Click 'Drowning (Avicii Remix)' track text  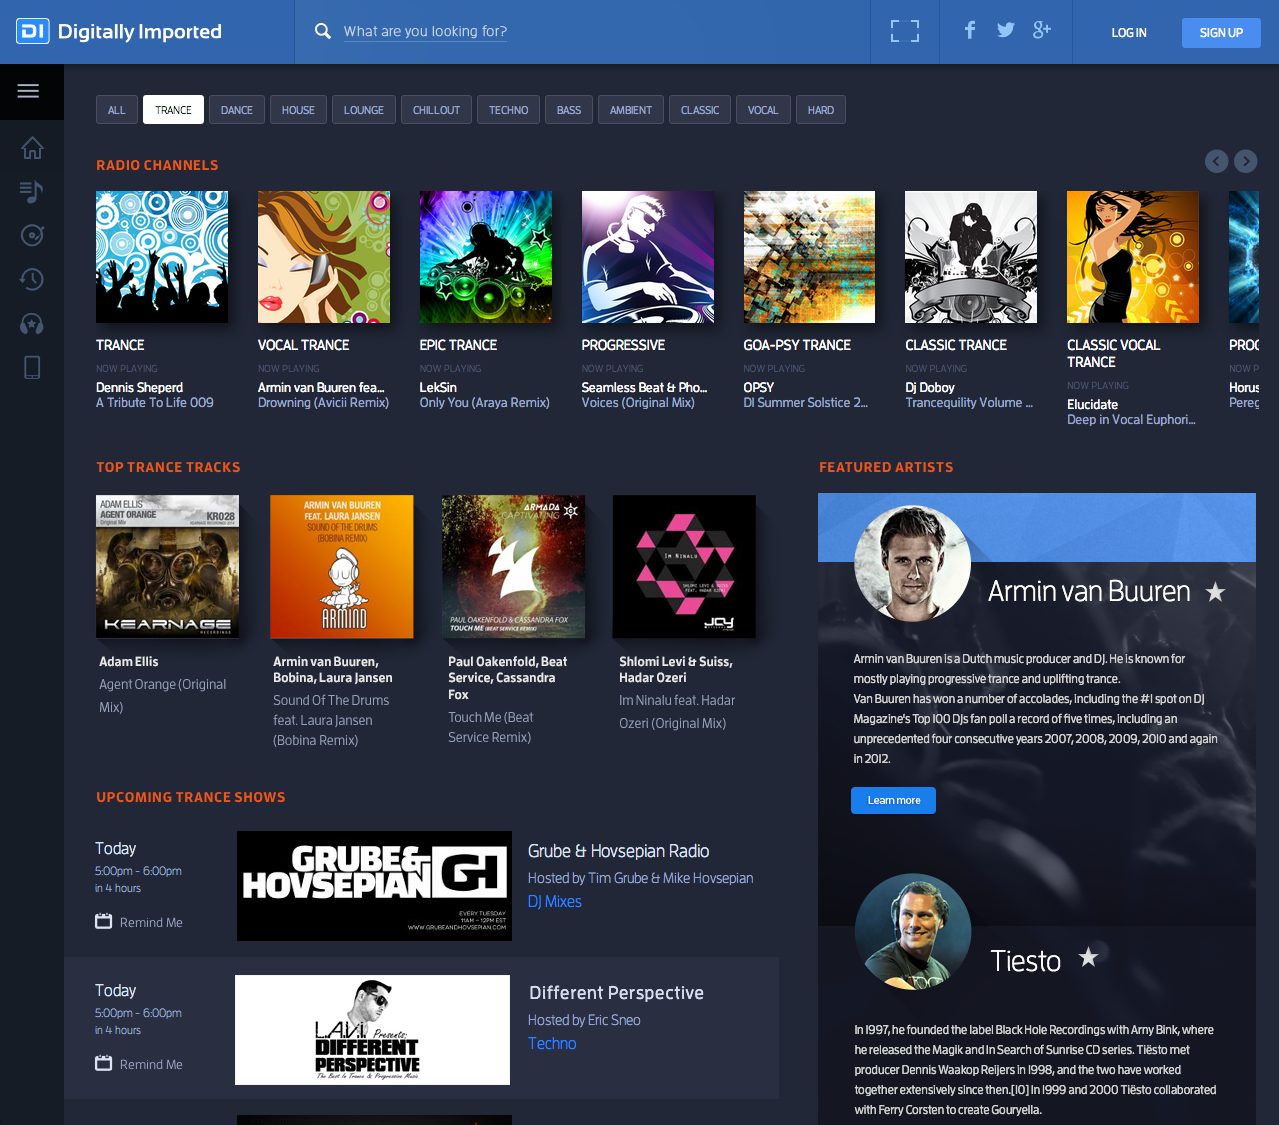pyautogui.click(x=323, y=403)
